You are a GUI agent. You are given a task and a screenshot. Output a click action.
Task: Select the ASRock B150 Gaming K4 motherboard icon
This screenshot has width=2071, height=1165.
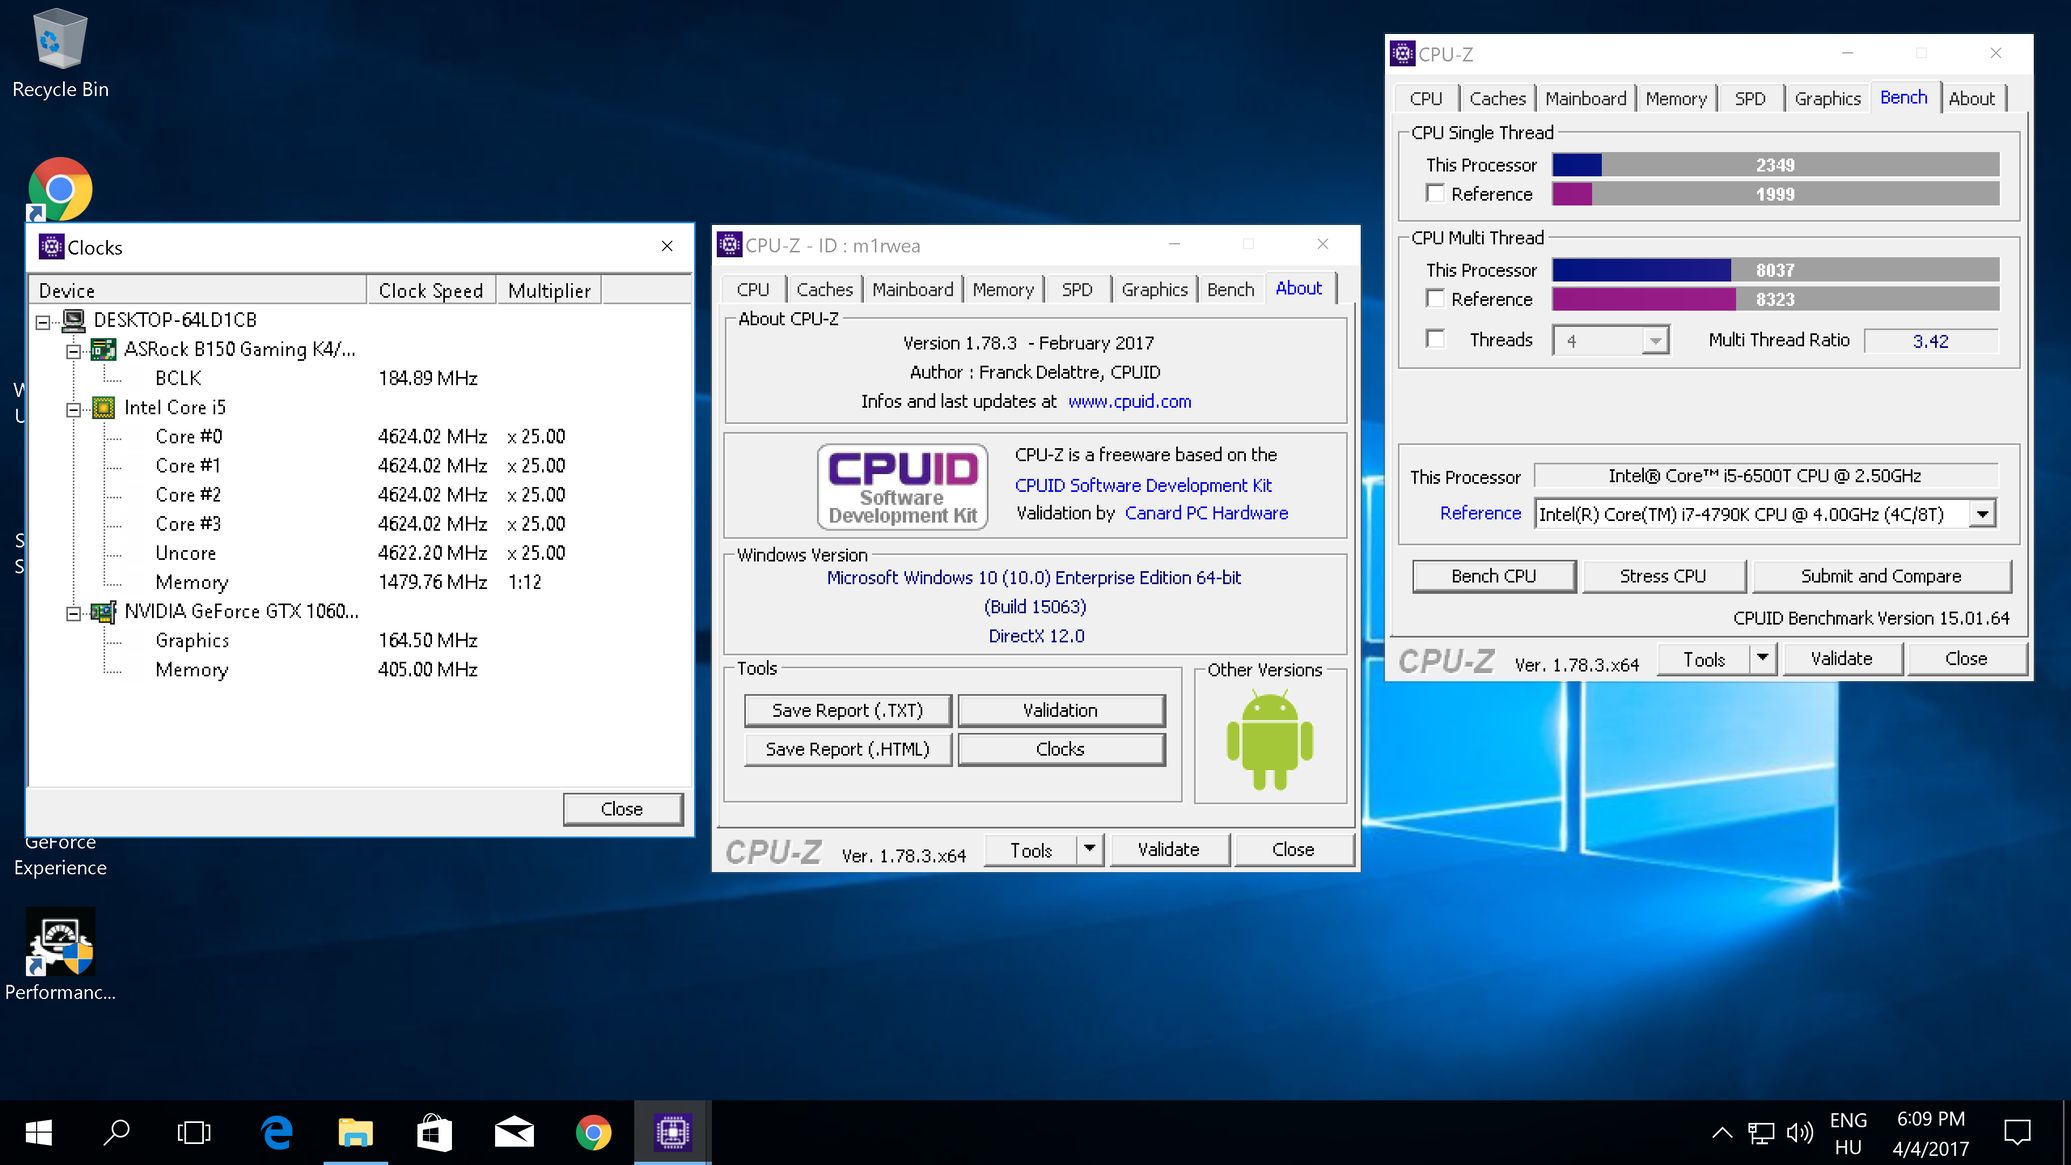[103, 350]
